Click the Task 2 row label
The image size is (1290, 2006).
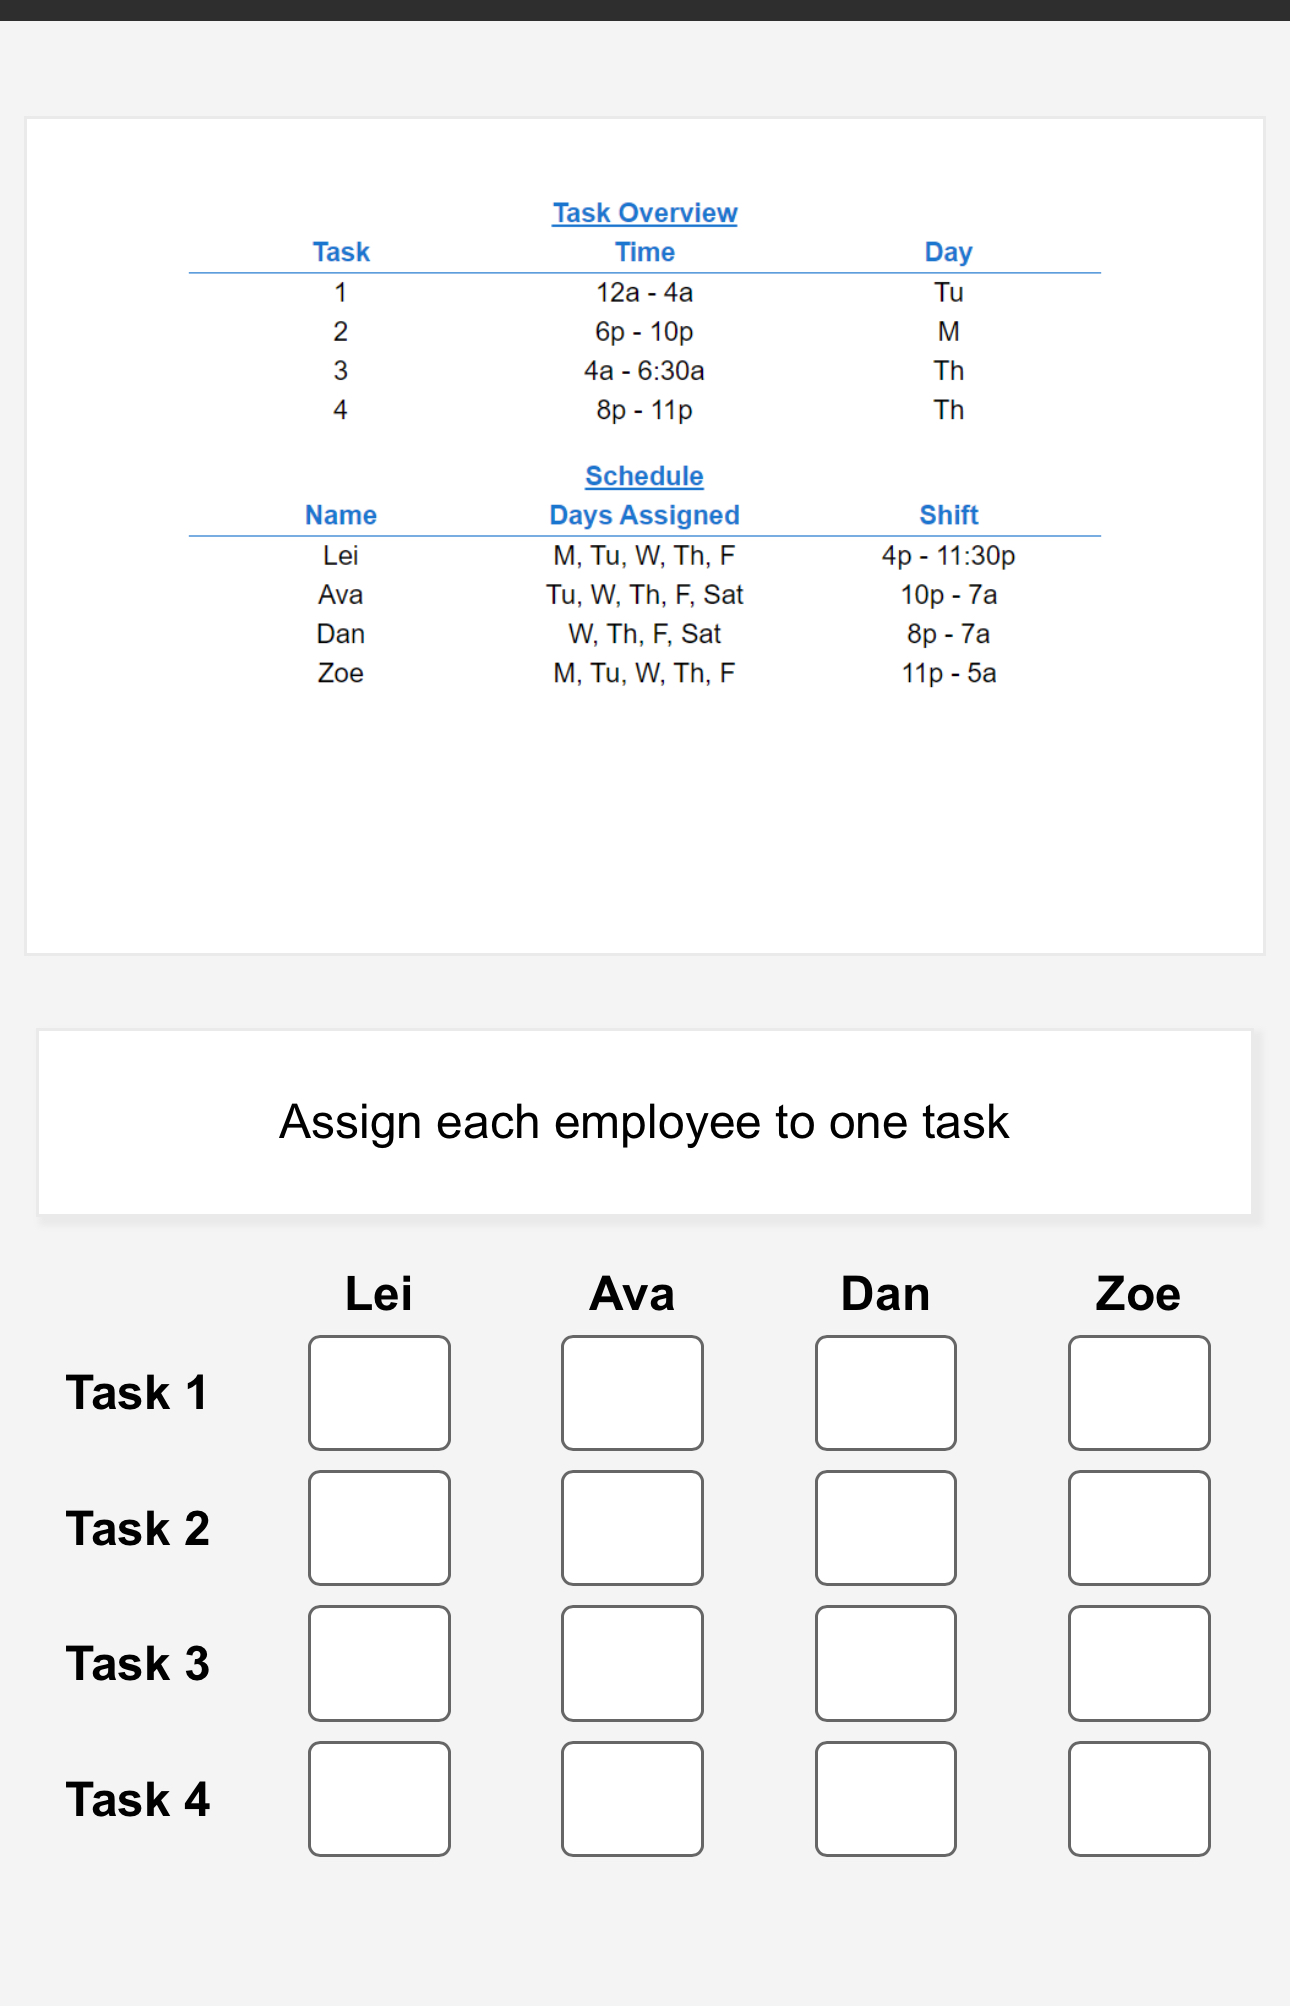click(x=137, y=1528)
